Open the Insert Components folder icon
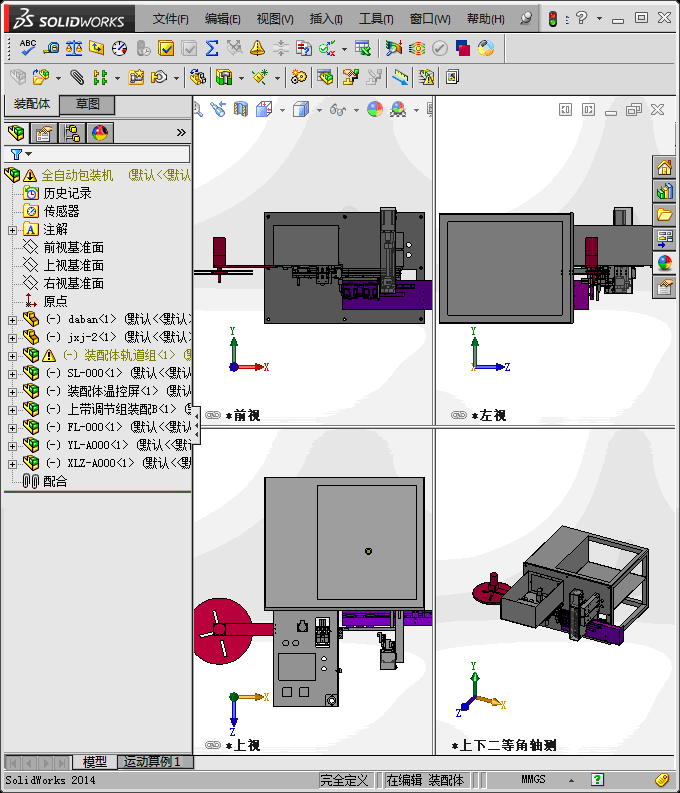The image size is (680, 793). [40, 77]
